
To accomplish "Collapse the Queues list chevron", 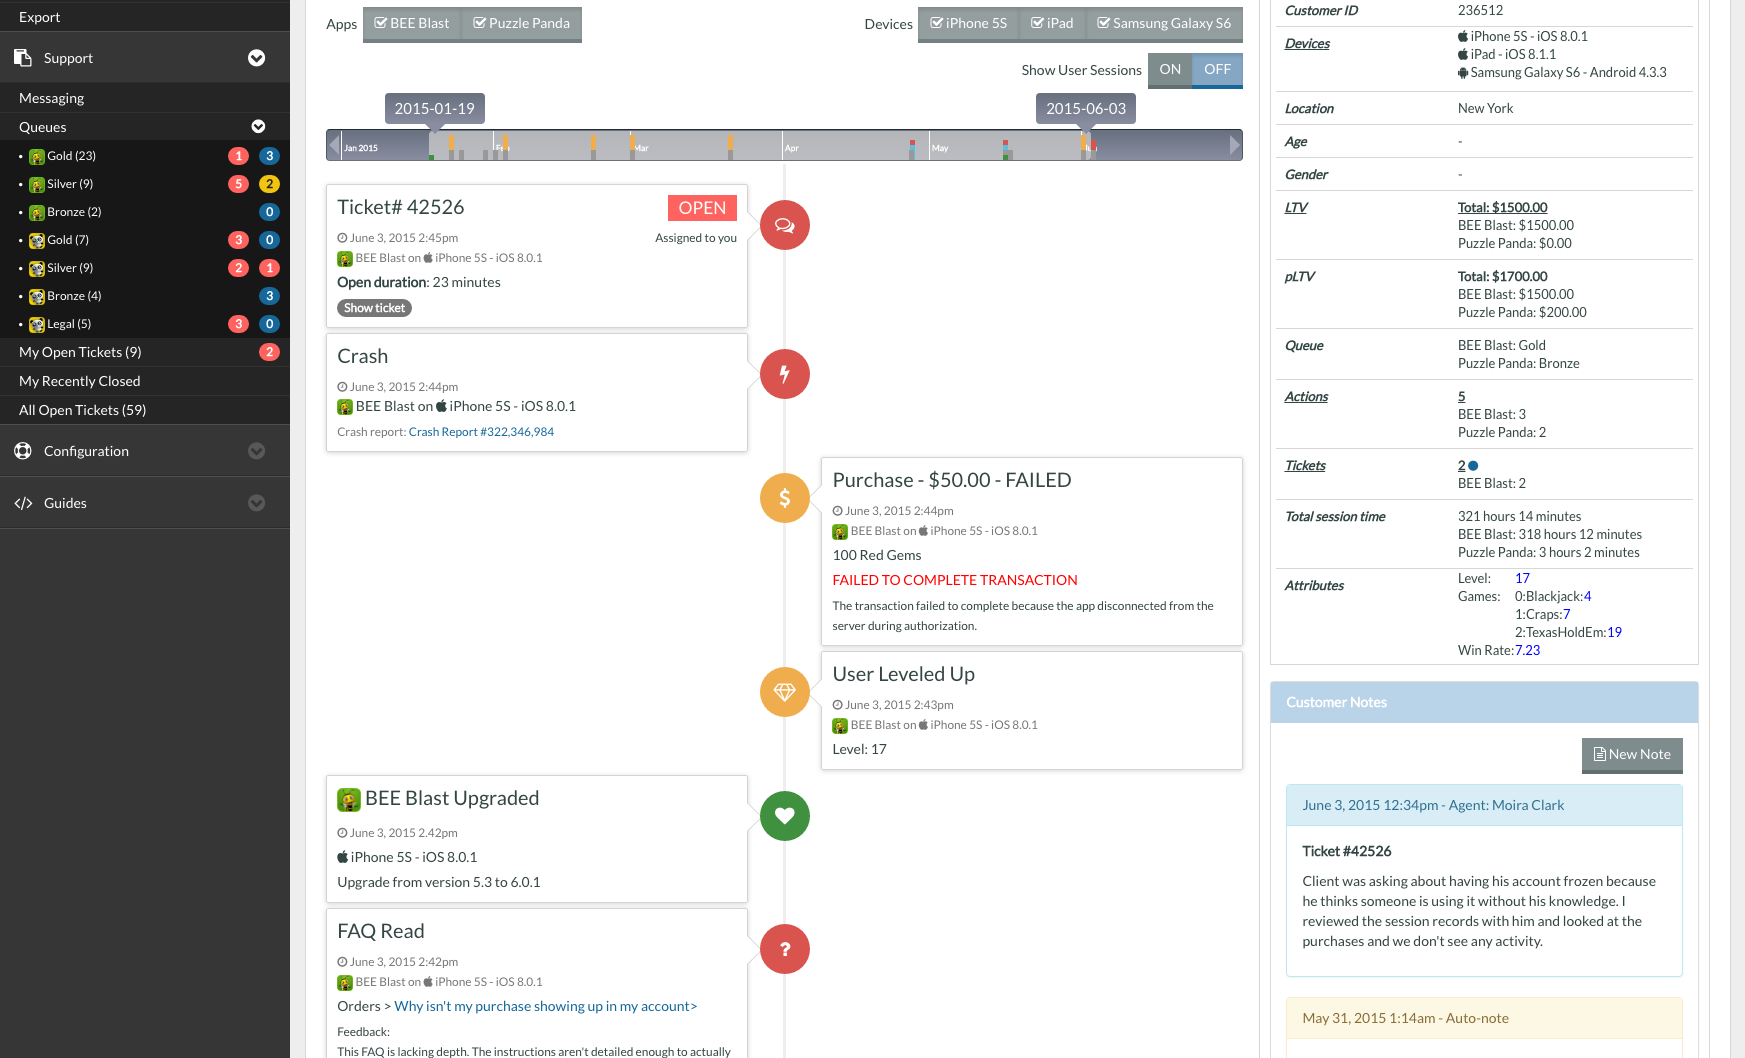I will tap(258, 127).
